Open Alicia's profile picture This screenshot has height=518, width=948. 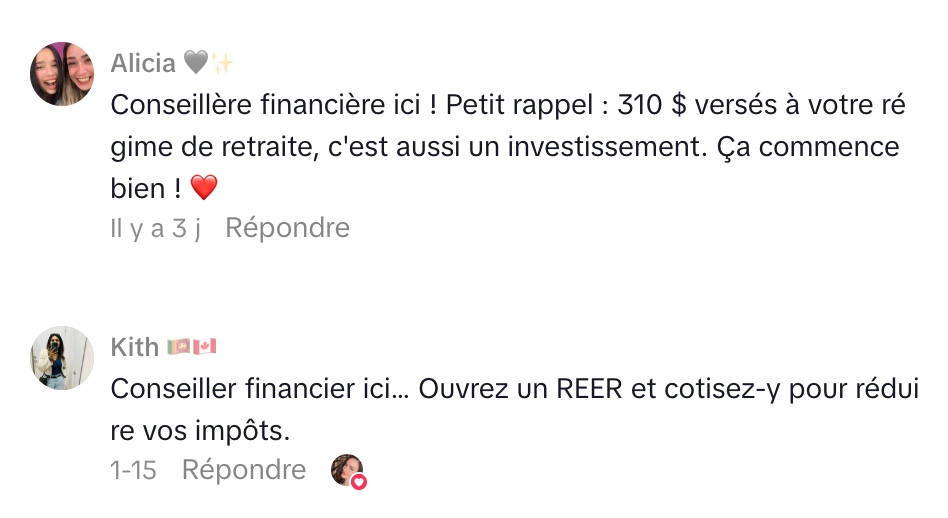[x=62, y=74]
